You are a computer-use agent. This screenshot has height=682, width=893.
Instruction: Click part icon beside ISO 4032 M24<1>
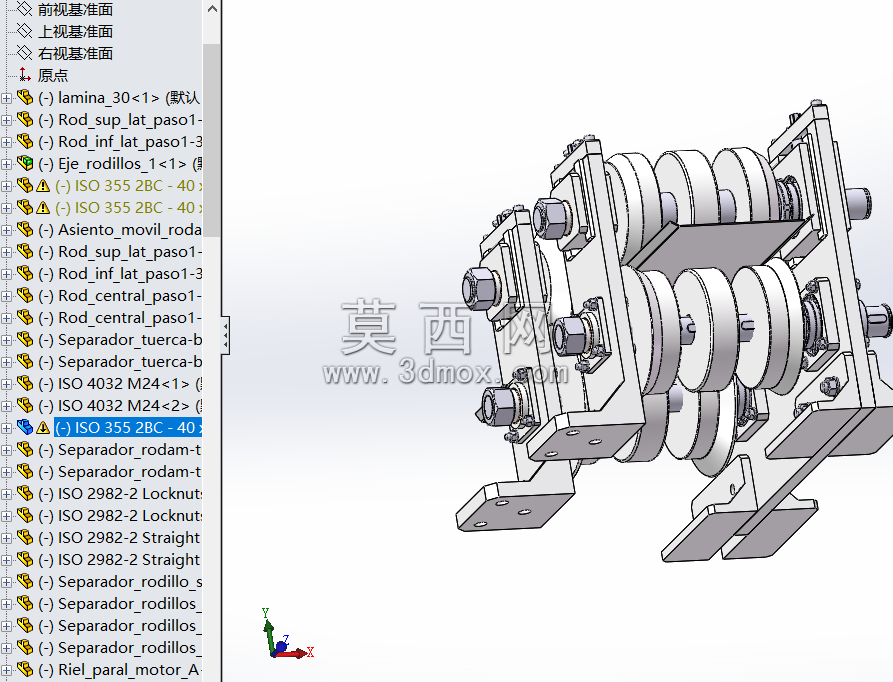24,383
